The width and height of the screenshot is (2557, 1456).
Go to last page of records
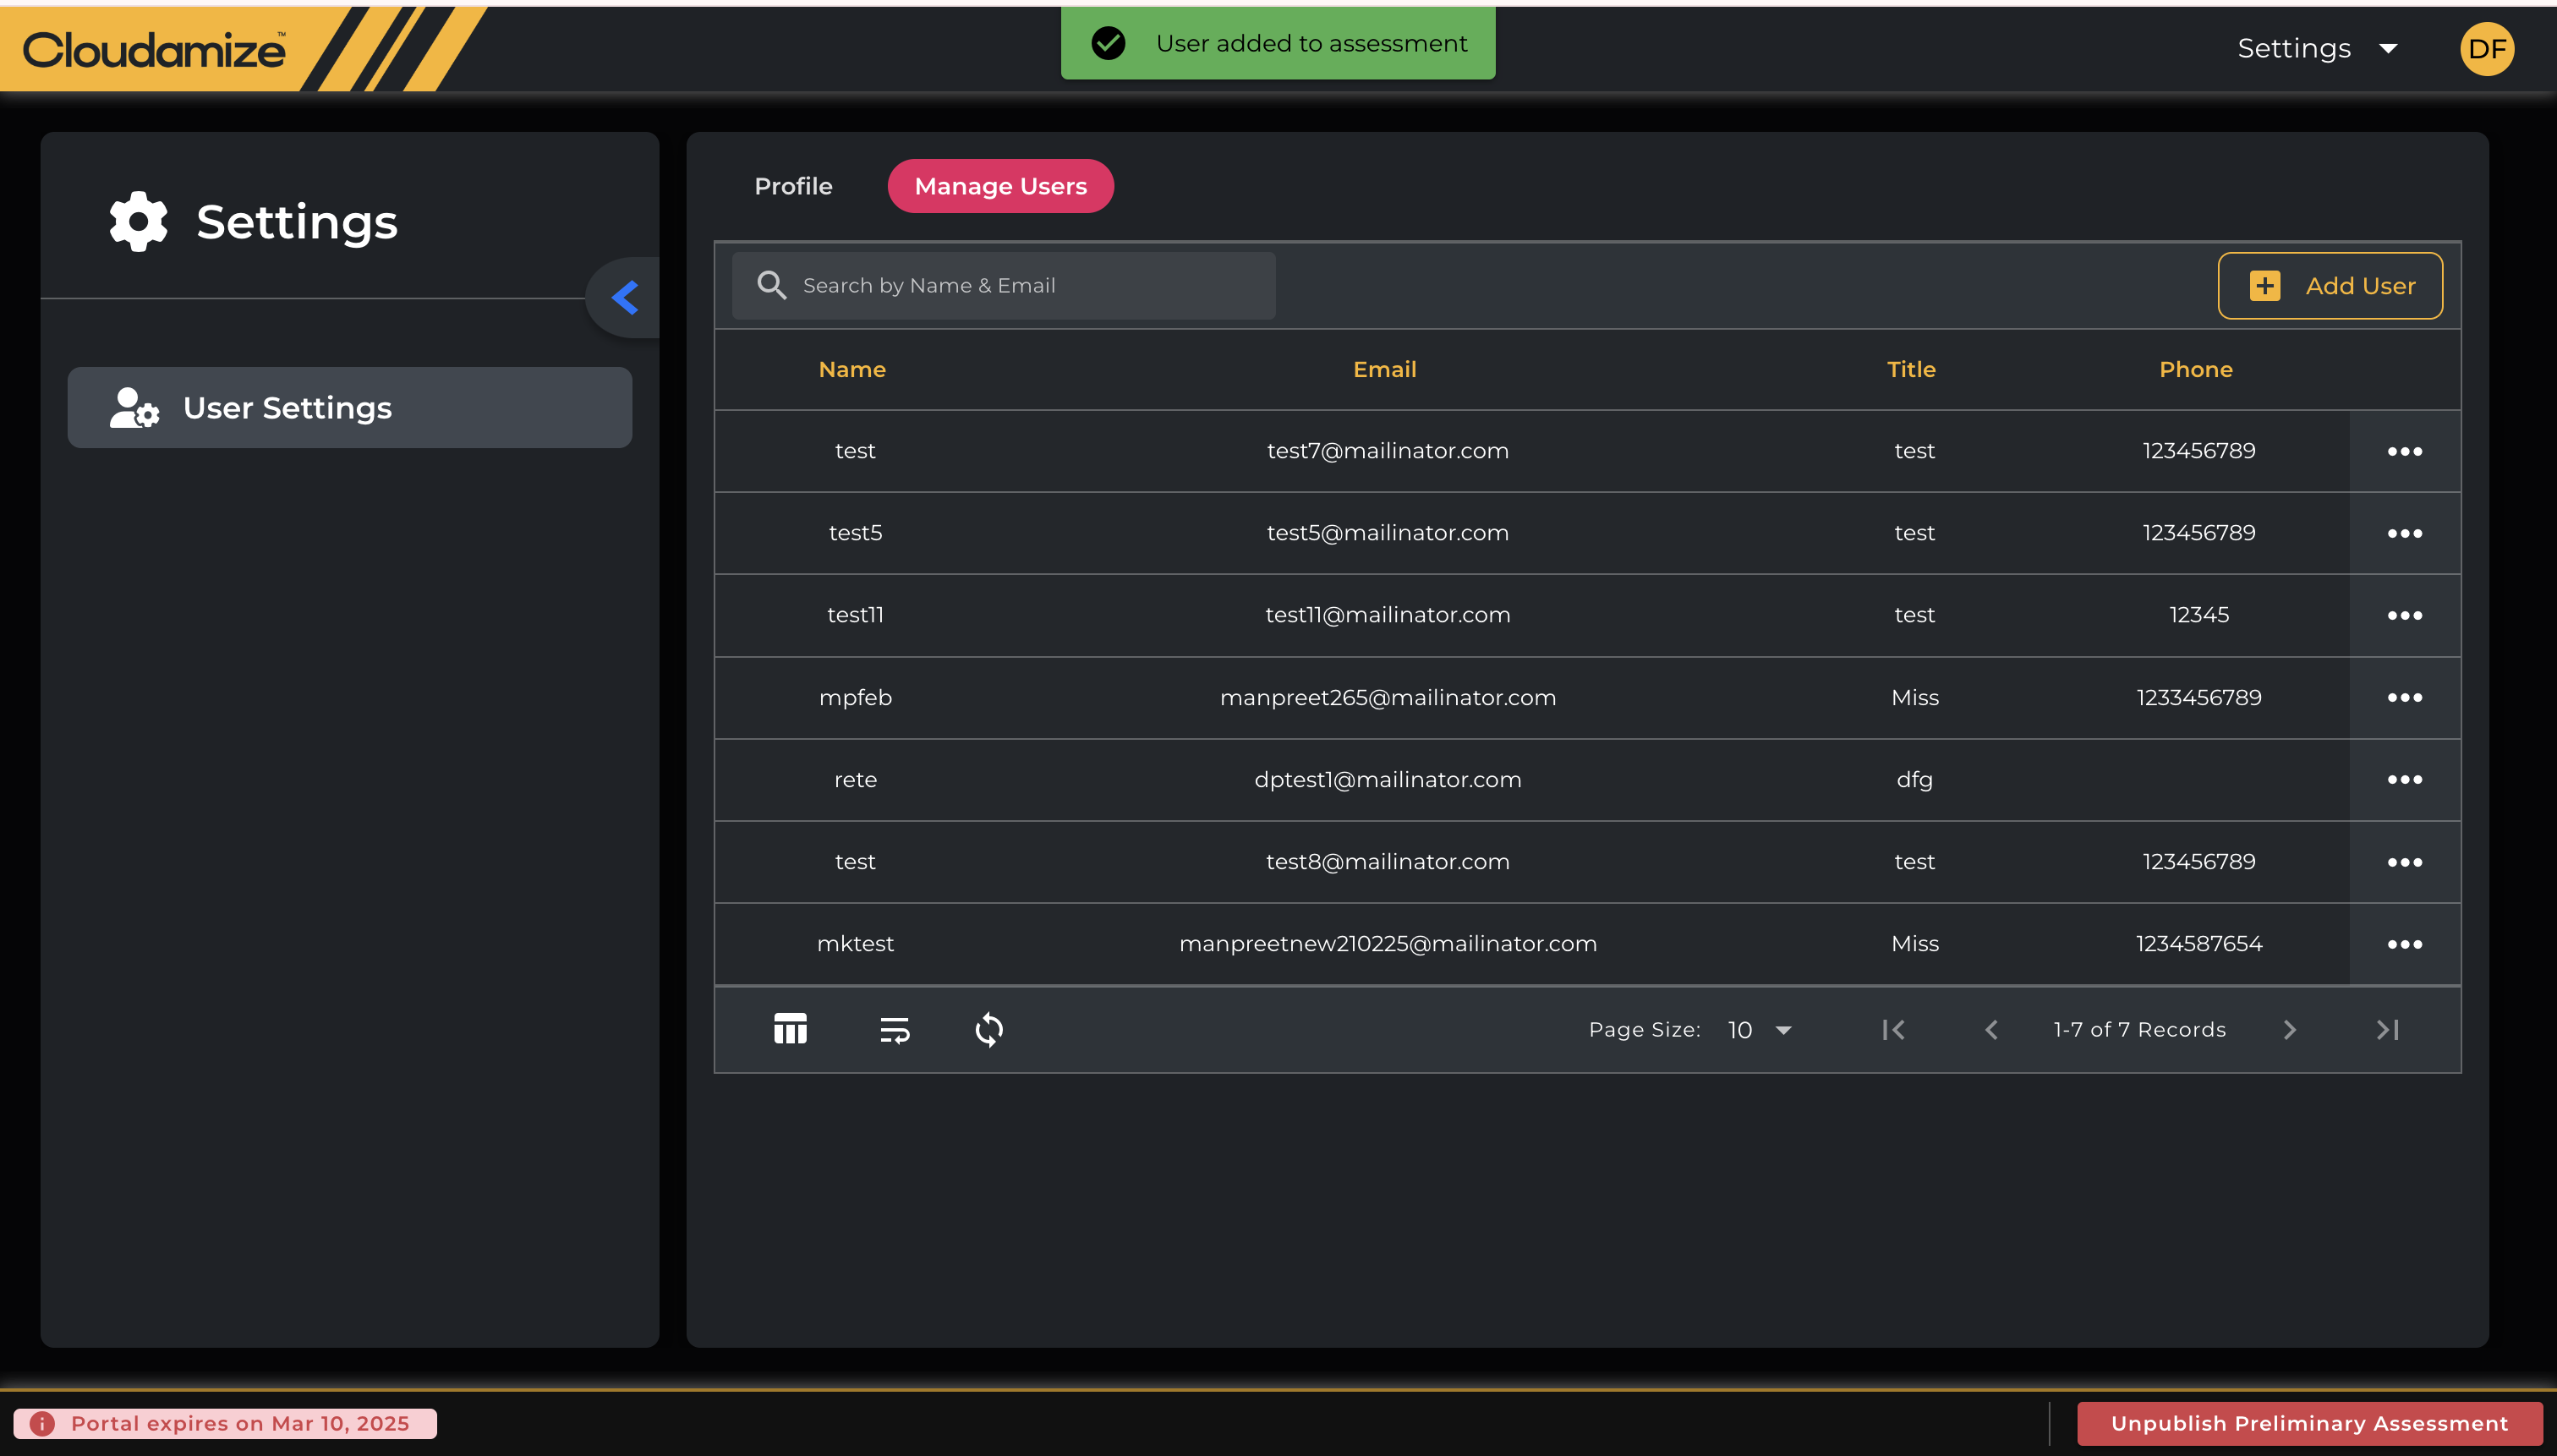click(2387, 1029)
